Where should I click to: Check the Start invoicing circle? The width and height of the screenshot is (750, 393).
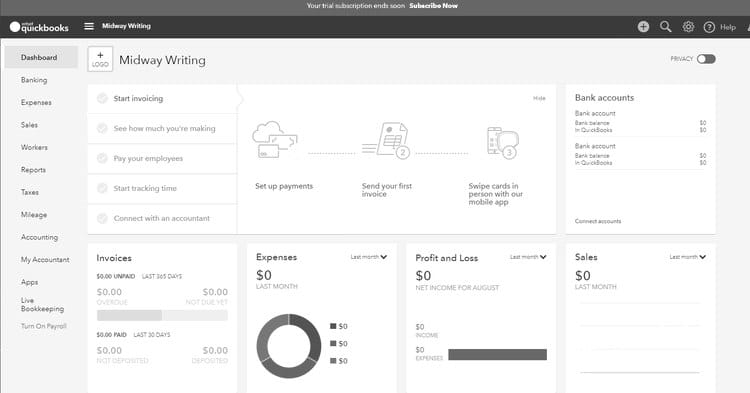(102, 98)
